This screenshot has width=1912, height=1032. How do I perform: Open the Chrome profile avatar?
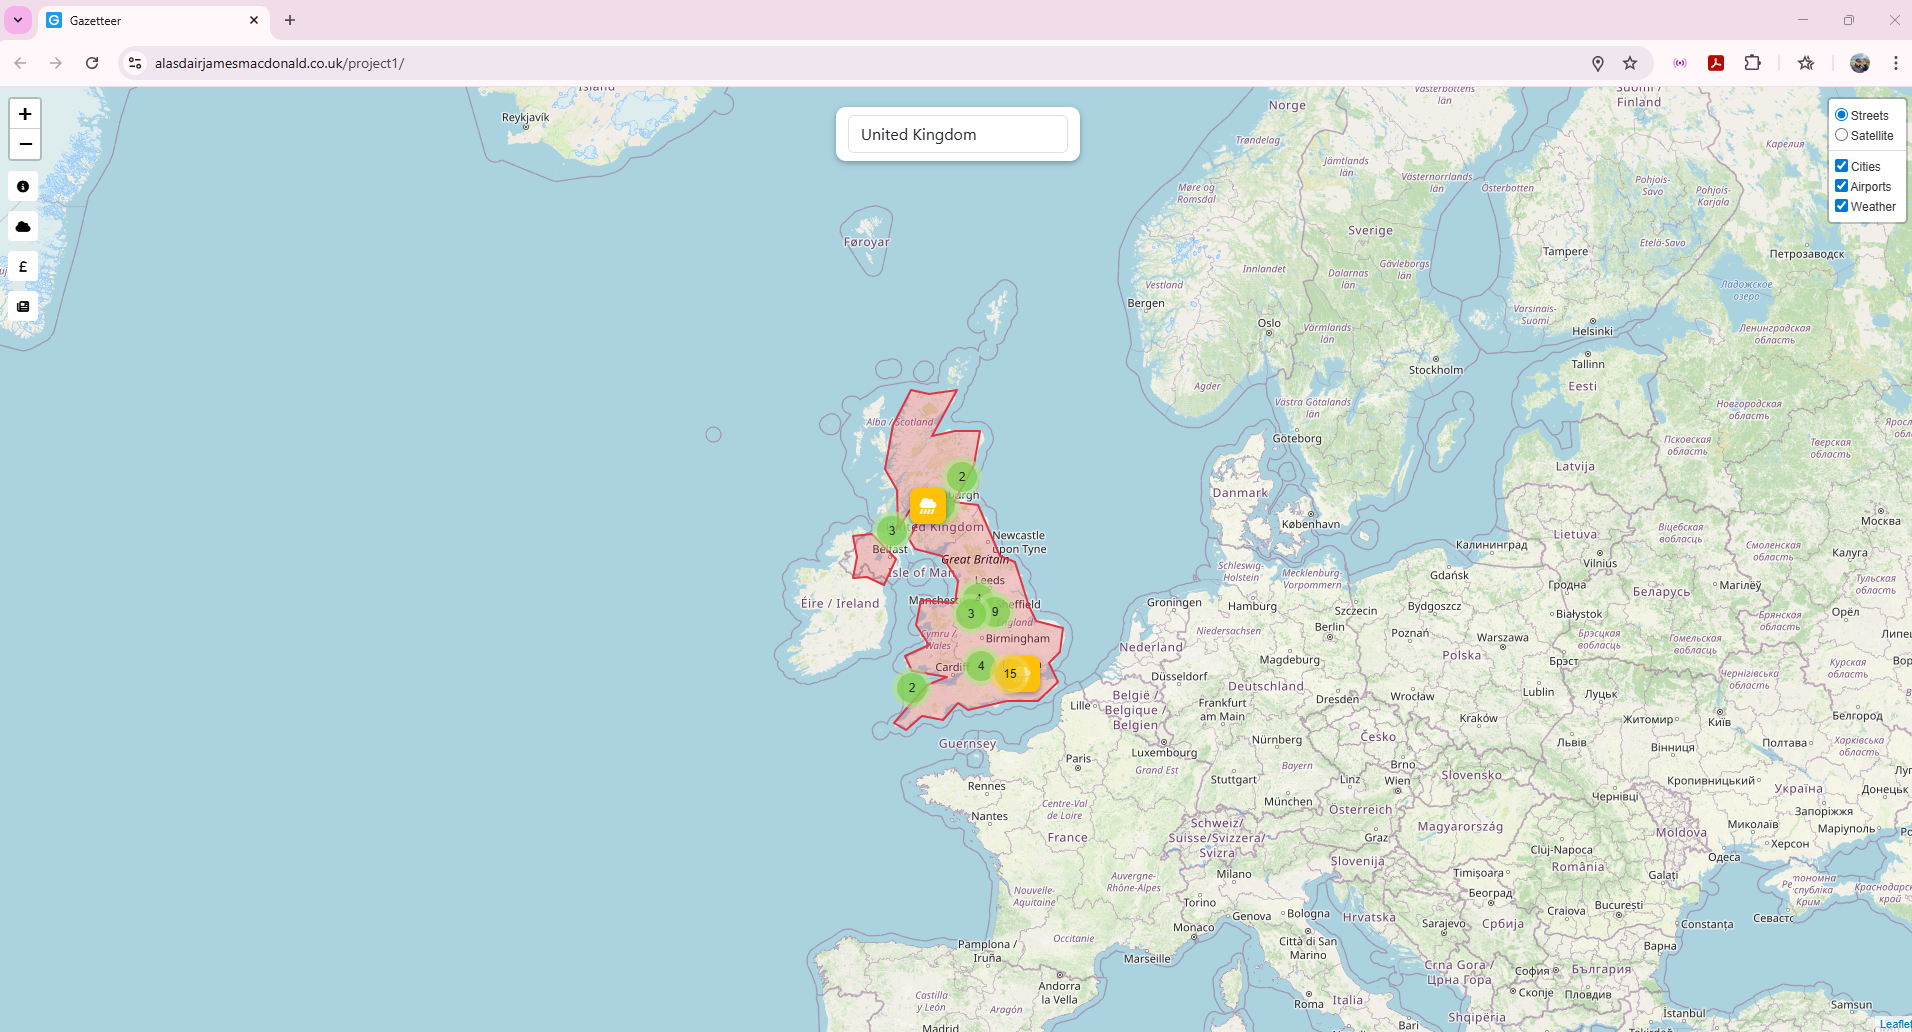[1860, 63]
